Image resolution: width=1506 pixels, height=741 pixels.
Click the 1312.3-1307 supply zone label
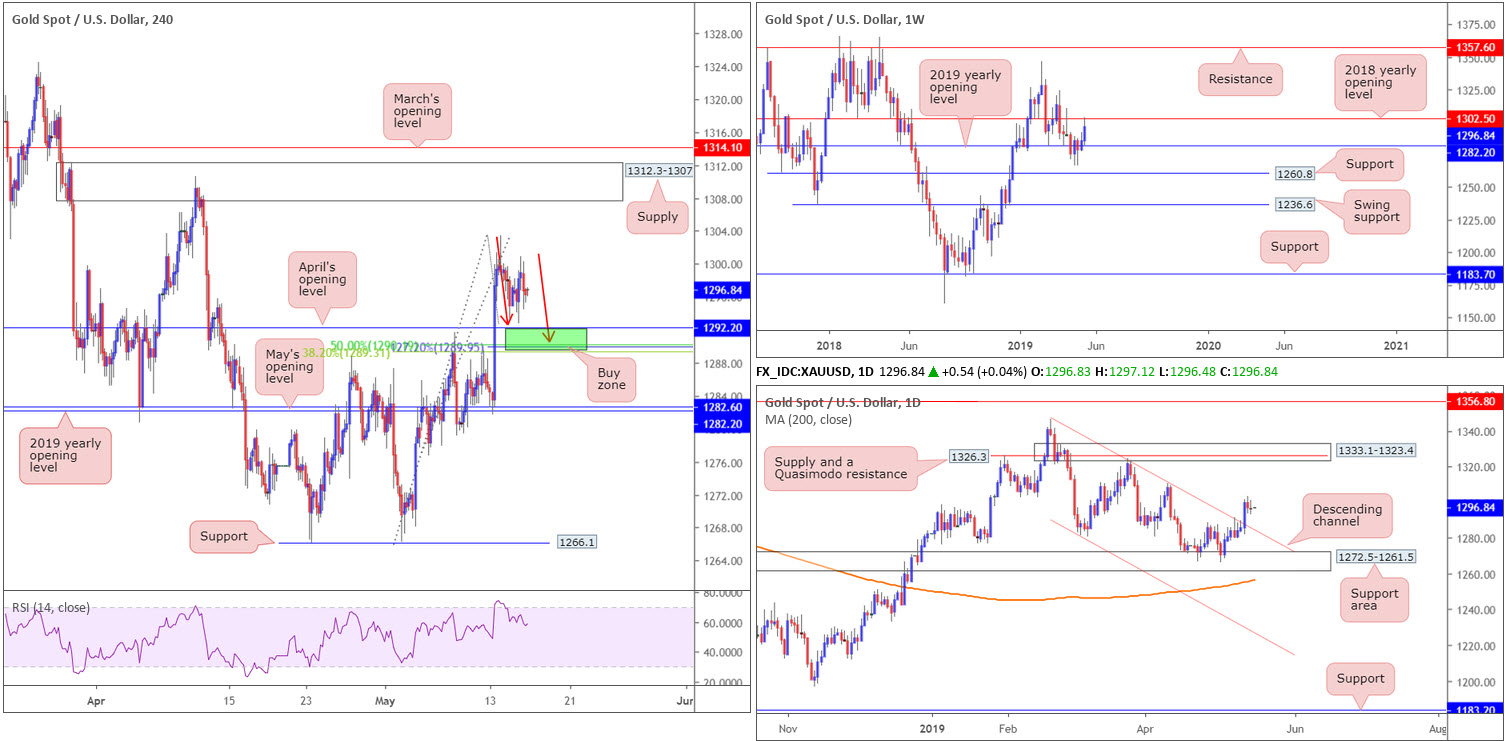click(658, 171)
